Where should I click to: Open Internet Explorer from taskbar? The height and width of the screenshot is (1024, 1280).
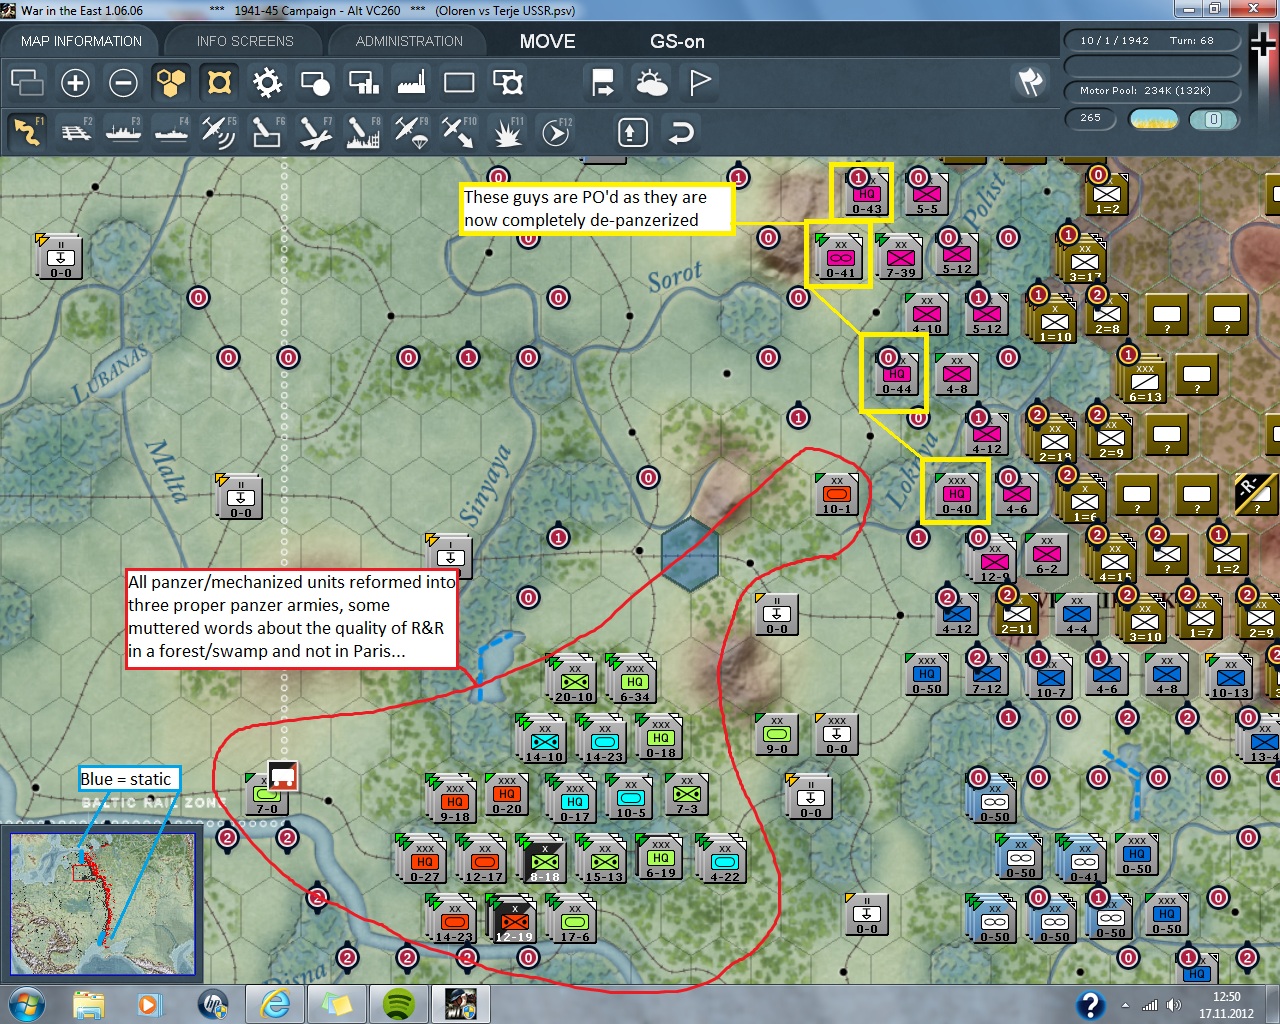pyautogui.click(x=274, y=1004)
